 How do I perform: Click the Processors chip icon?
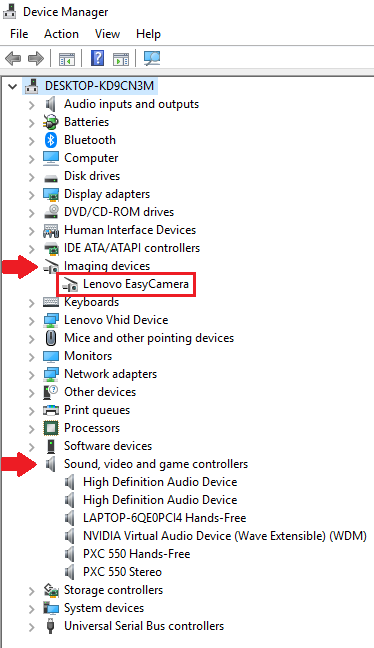[x=51, y=428]
